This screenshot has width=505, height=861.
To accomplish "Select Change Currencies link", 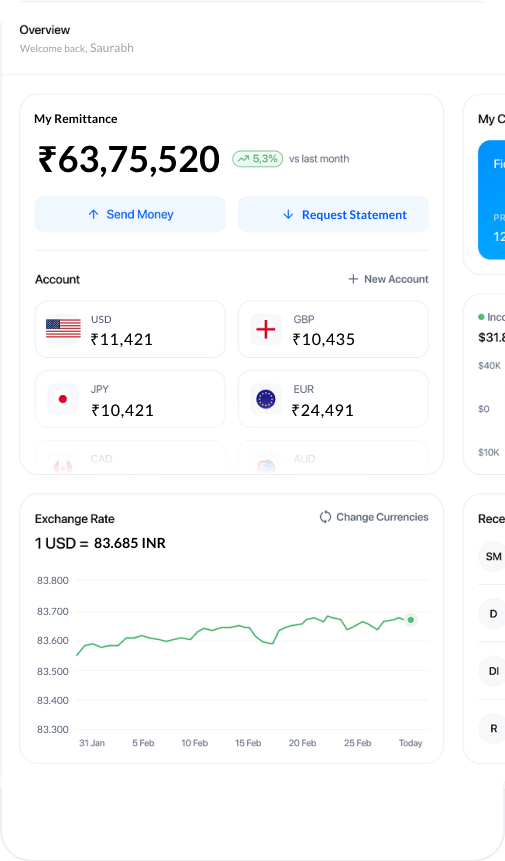I will click(374, 517).
